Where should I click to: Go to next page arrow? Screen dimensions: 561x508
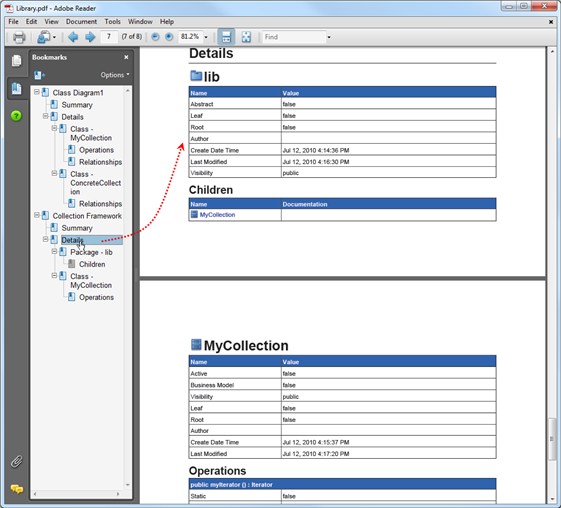[90, 37]
